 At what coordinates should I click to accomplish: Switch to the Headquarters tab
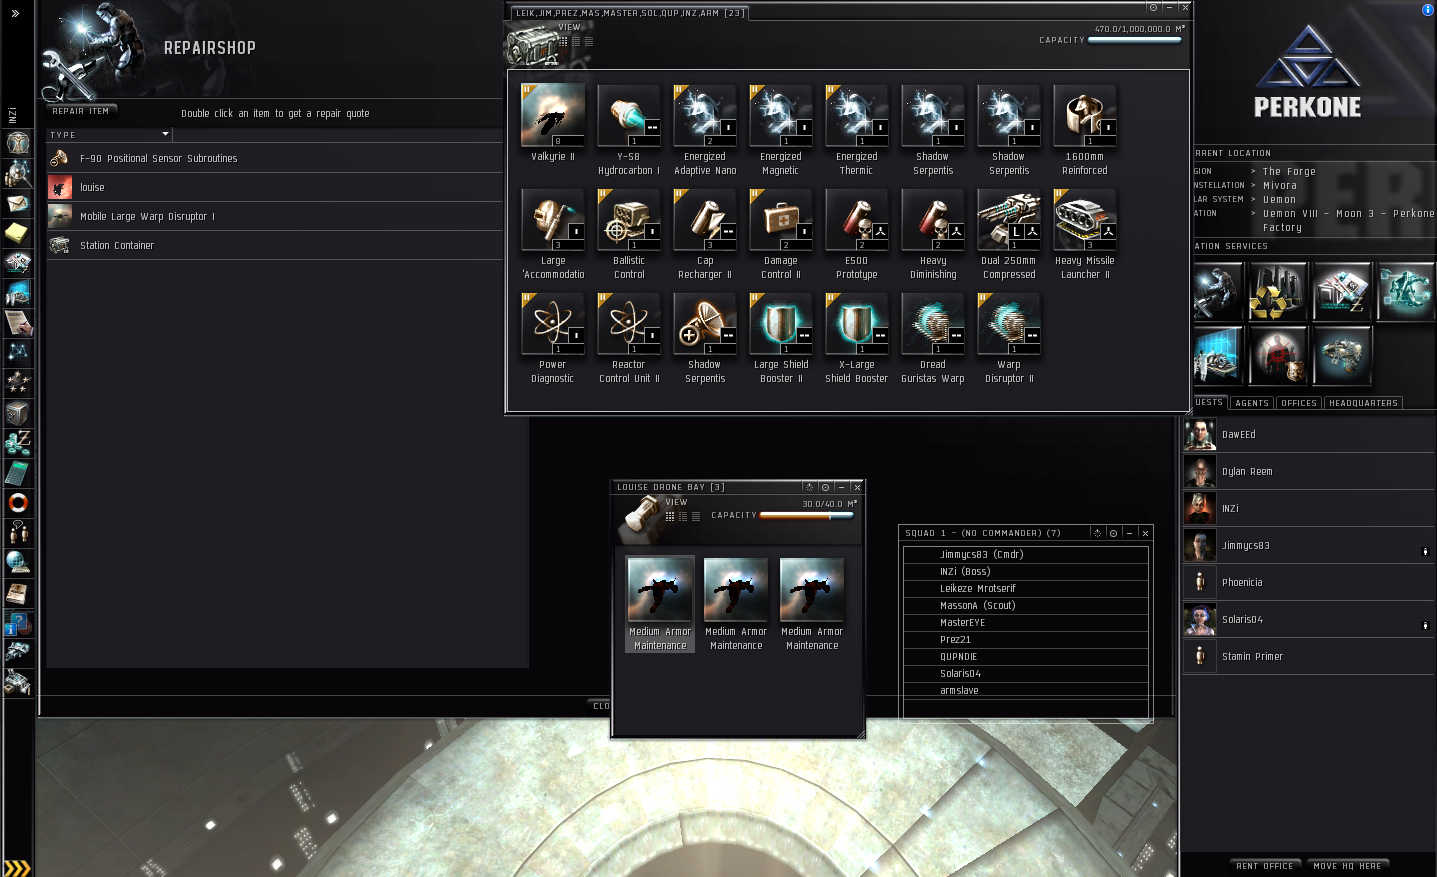pos(1364,403)
